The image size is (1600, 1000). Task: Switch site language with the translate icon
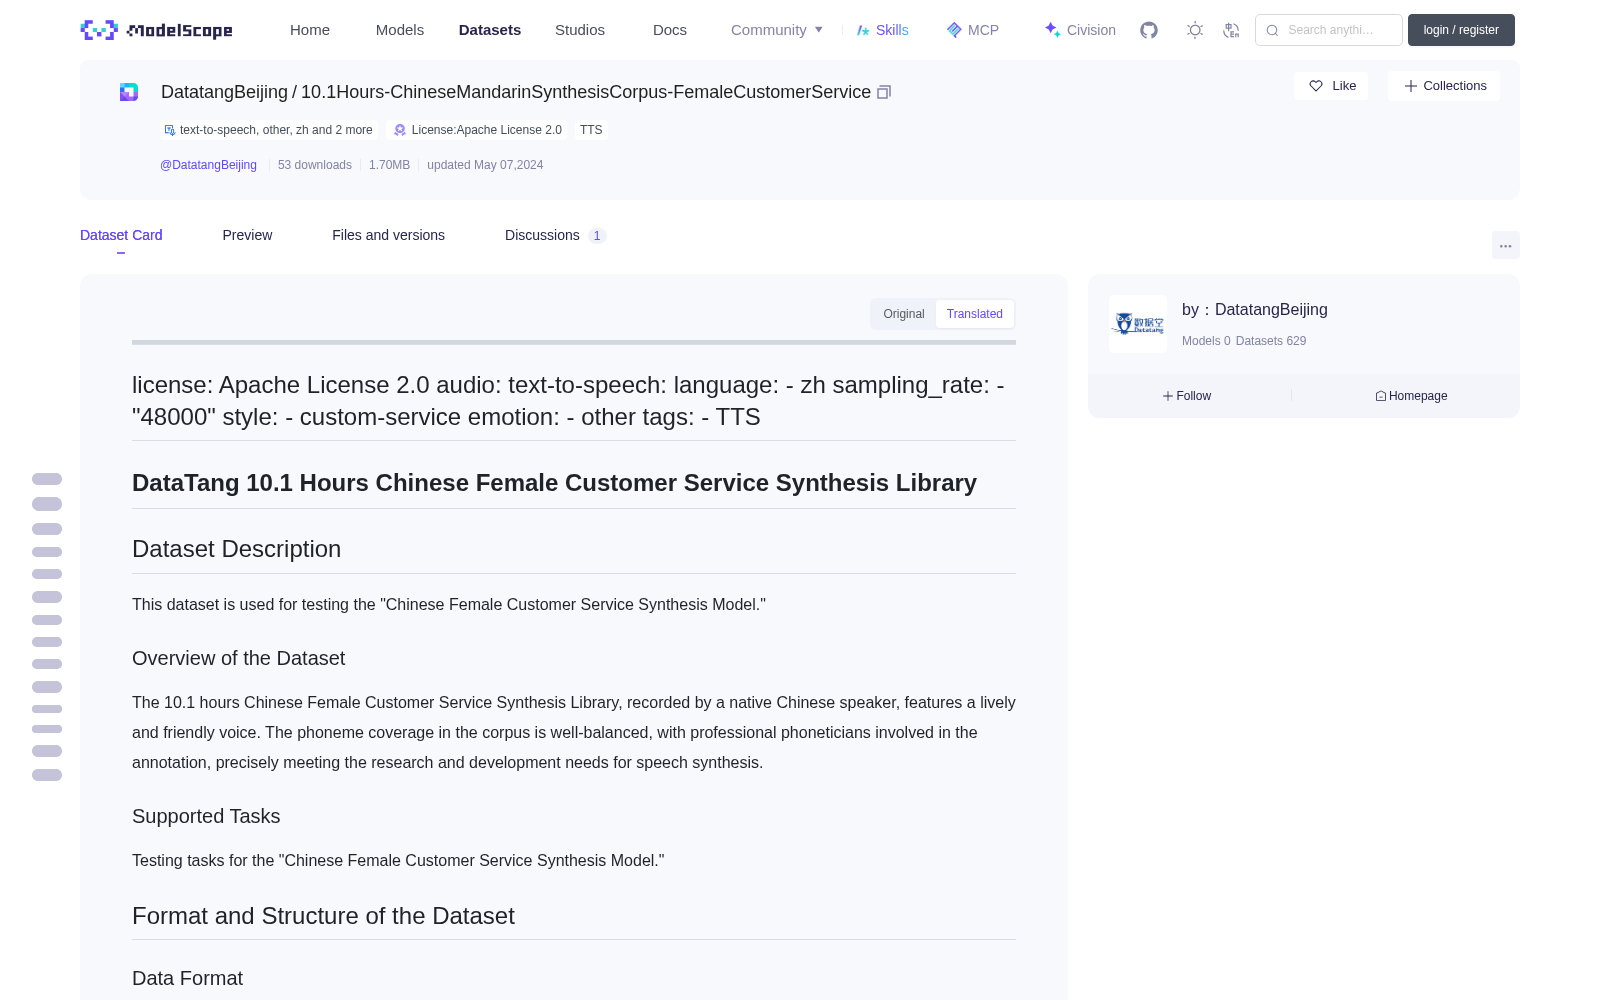click(x=1231, y=30)
